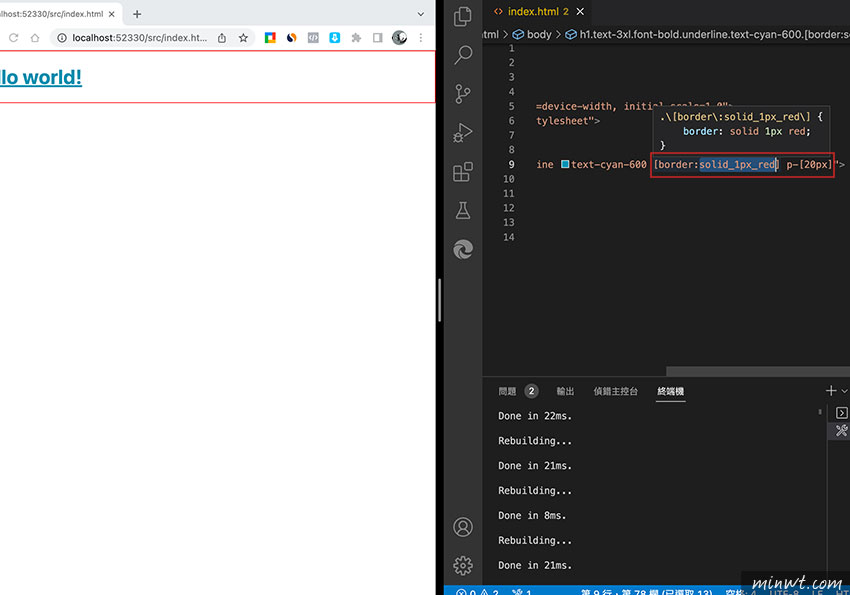Viewport: 850px width, 595px height.
Task: Open the Testing beaker view
Action: 462,210
